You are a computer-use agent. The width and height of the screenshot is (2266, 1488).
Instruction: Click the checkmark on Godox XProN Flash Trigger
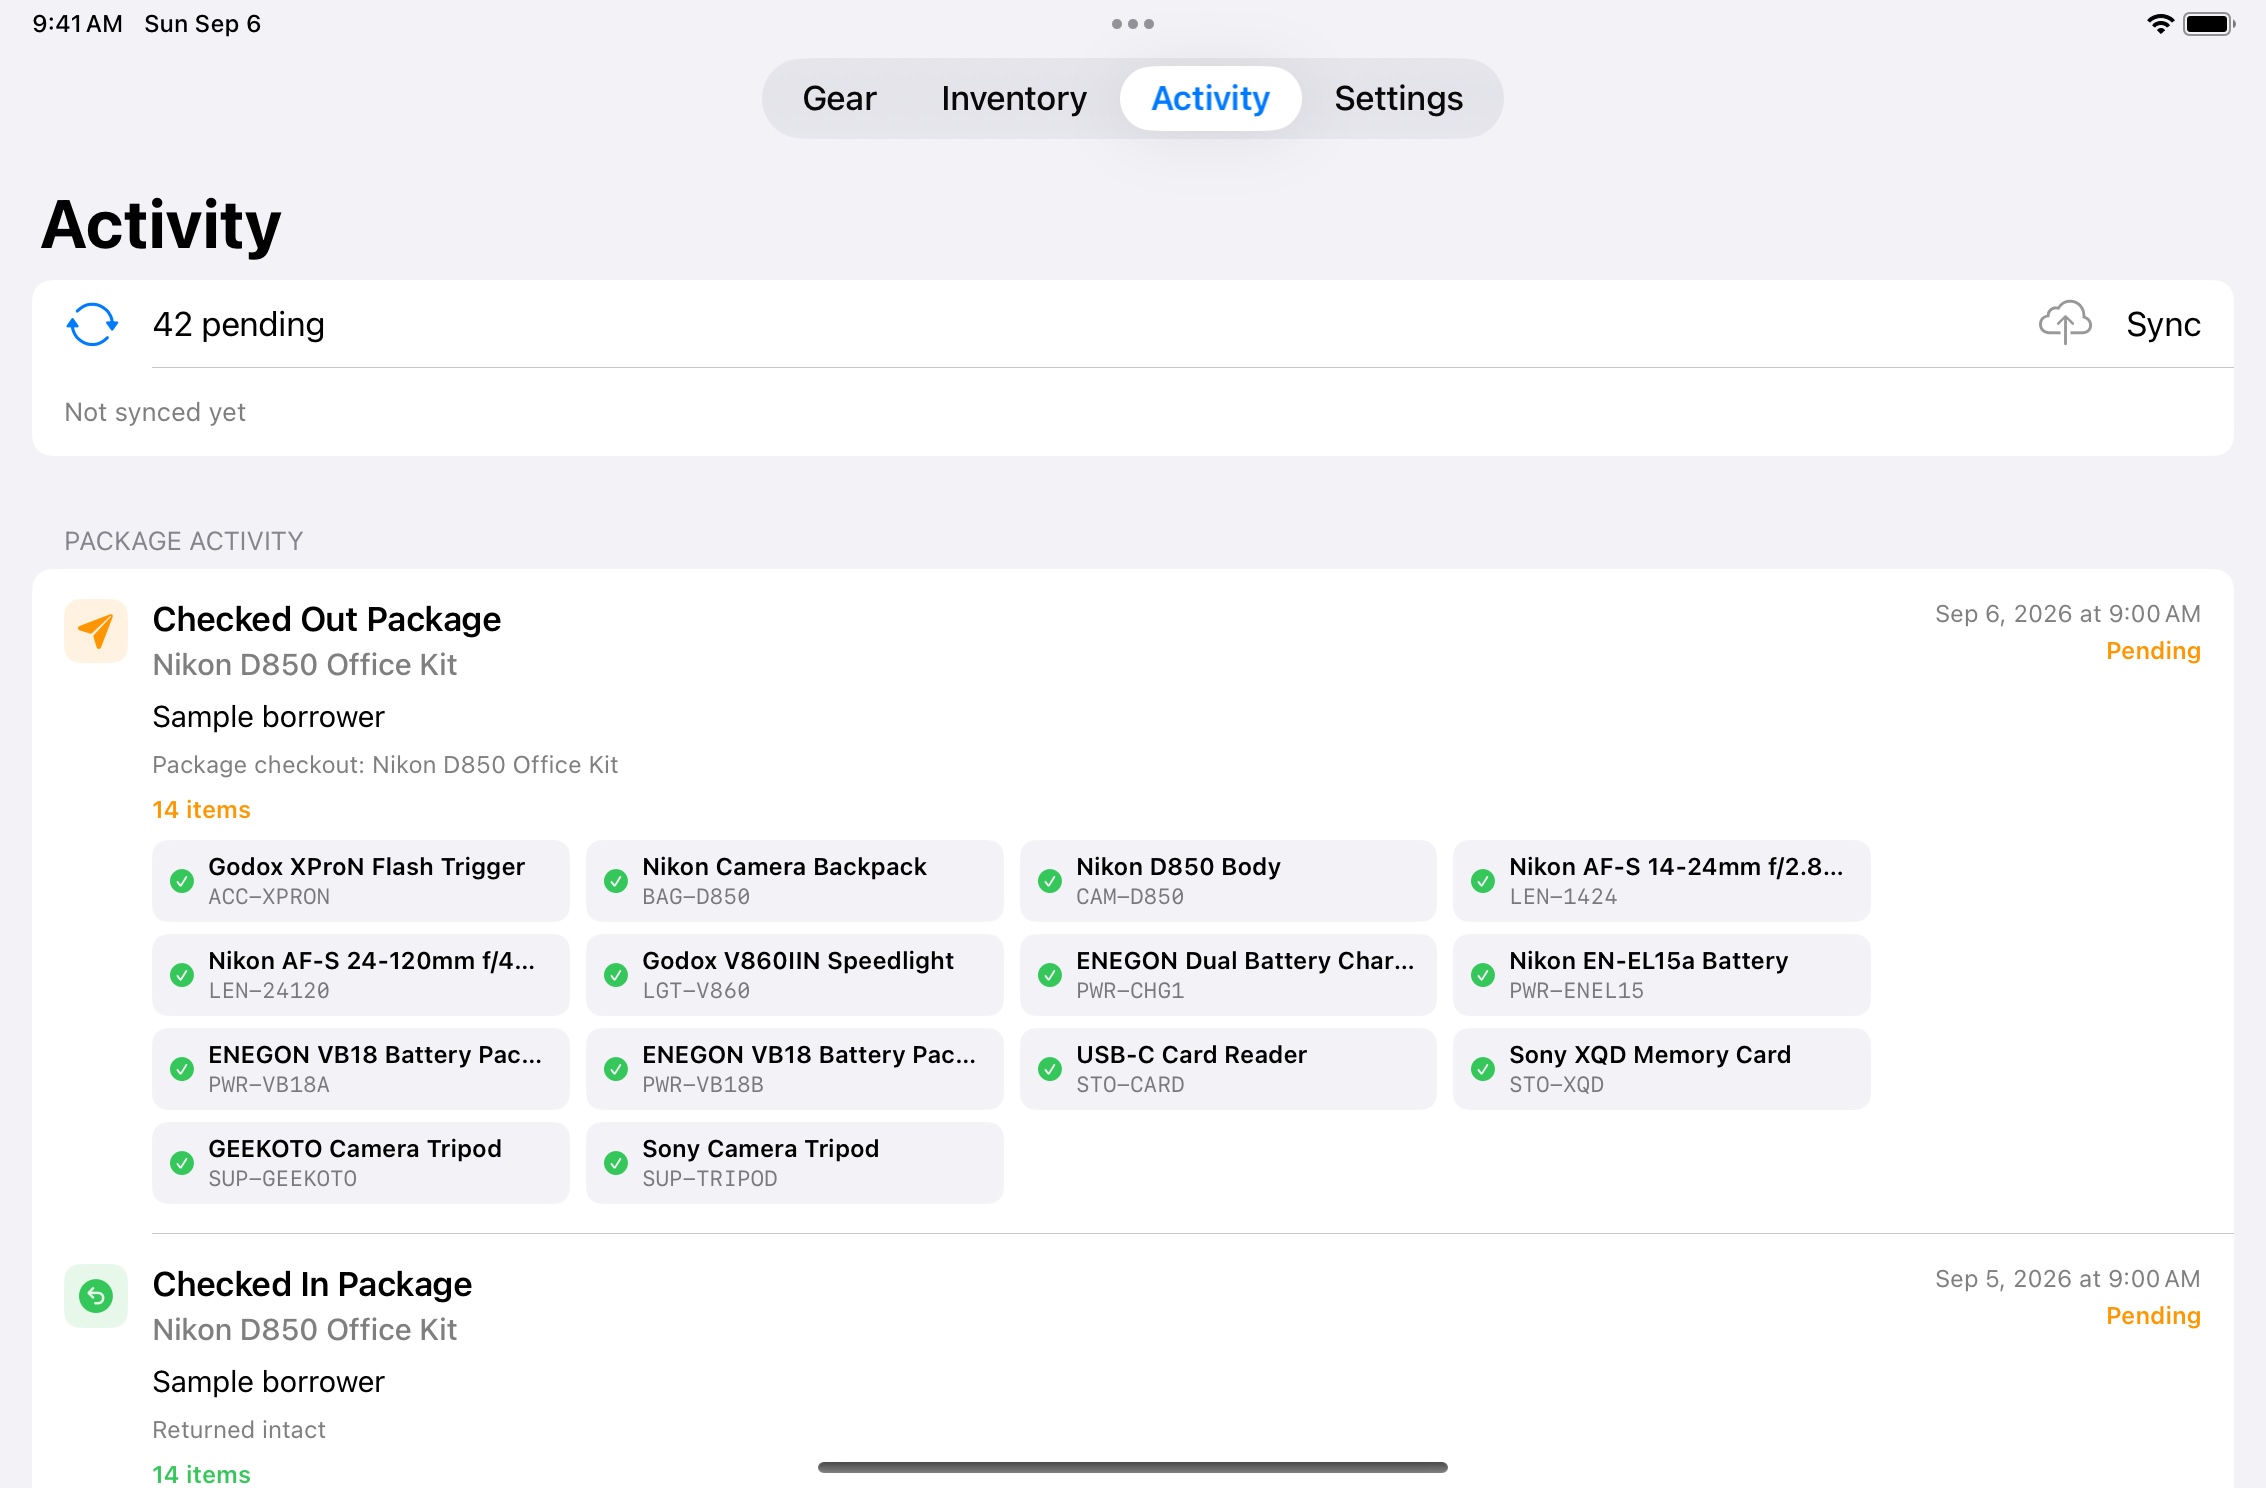pyautogui.click(x=182, y=881)
